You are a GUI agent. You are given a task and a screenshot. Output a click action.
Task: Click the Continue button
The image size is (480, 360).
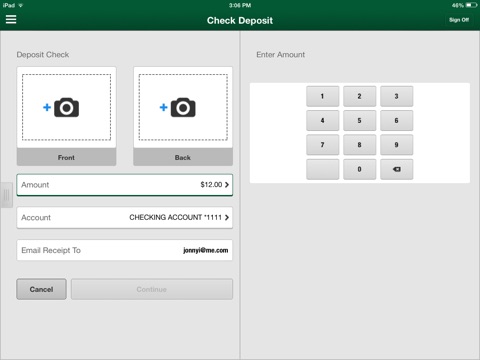pos(152,289)
